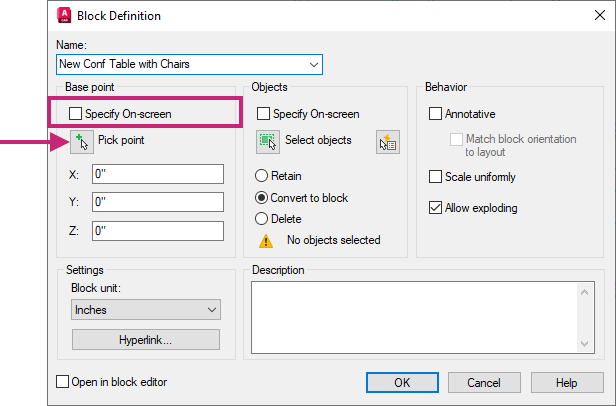This screenshot has height=406, width=616.
Task: Open the Block unit Inches dropdown
Action: 211,310
